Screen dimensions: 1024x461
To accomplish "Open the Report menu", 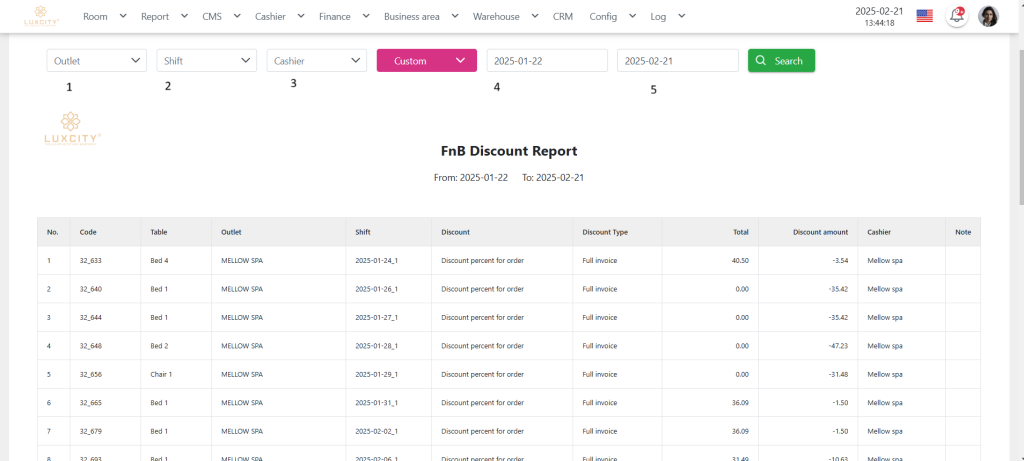I will [x=164, y=16].
